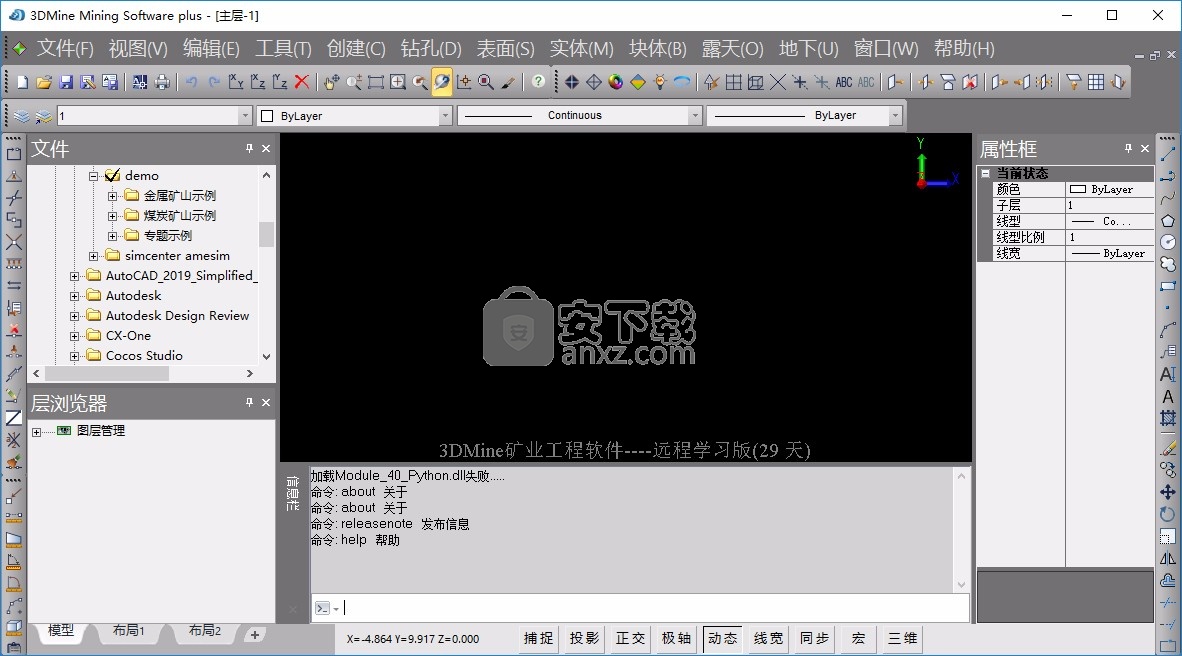Open the ByLayer lineweight dropdown
The height and width of the screenshot is (656, 1182).
(895, 115)
